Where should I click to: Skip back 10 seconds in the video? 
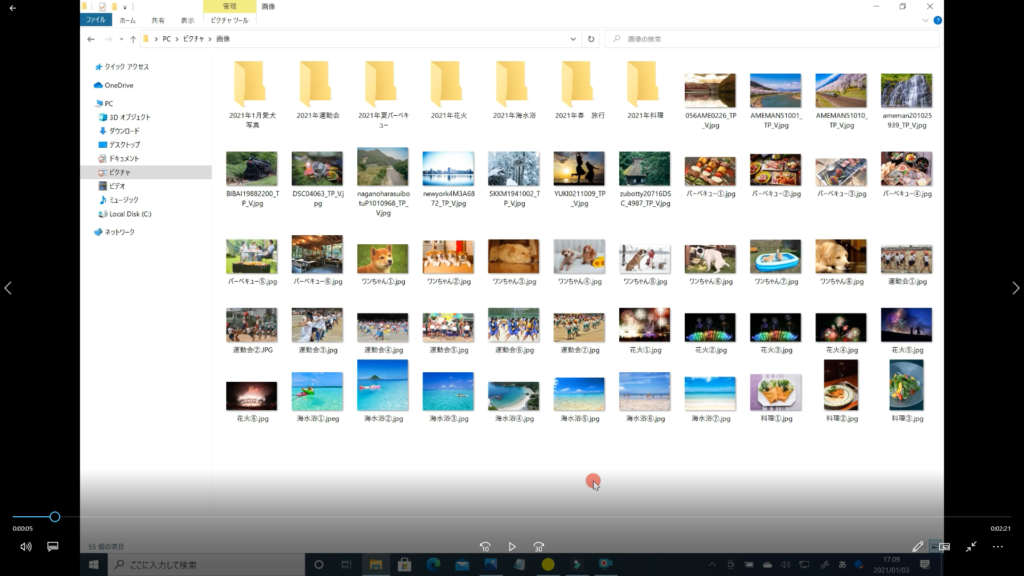[x=485, y=547]
